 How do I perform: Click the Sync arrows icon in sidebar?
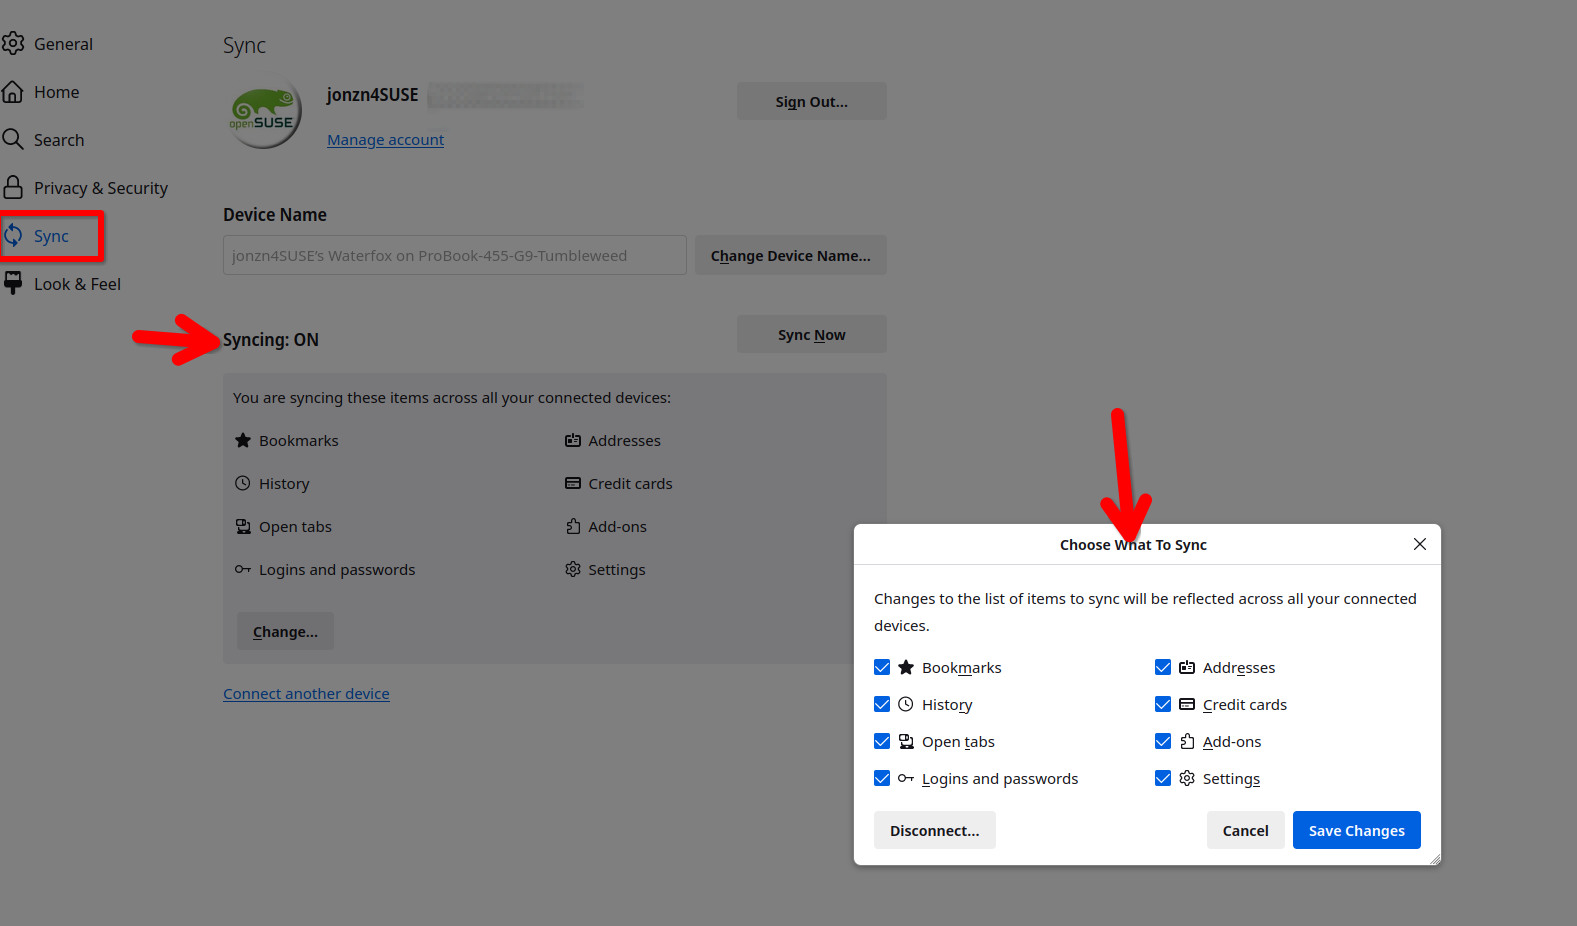[13, 236]
